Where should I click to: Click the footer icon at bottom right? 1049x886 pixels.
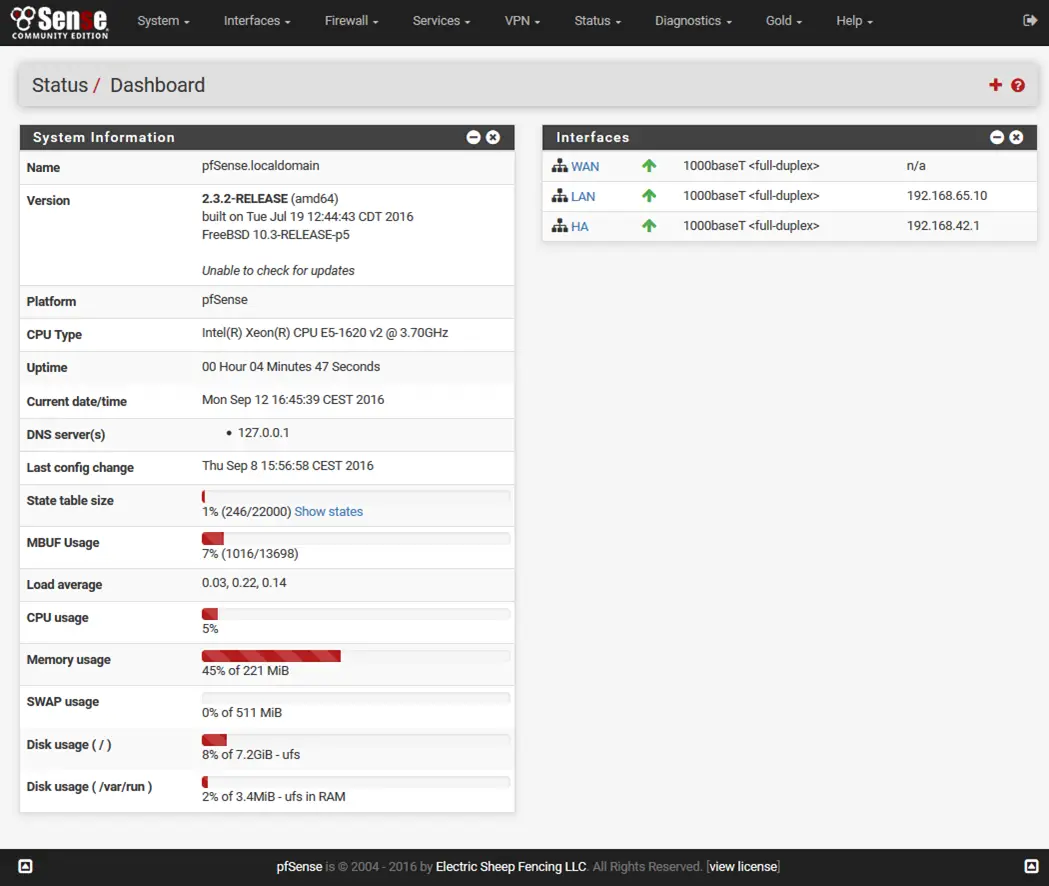[x=1031, y=867]
